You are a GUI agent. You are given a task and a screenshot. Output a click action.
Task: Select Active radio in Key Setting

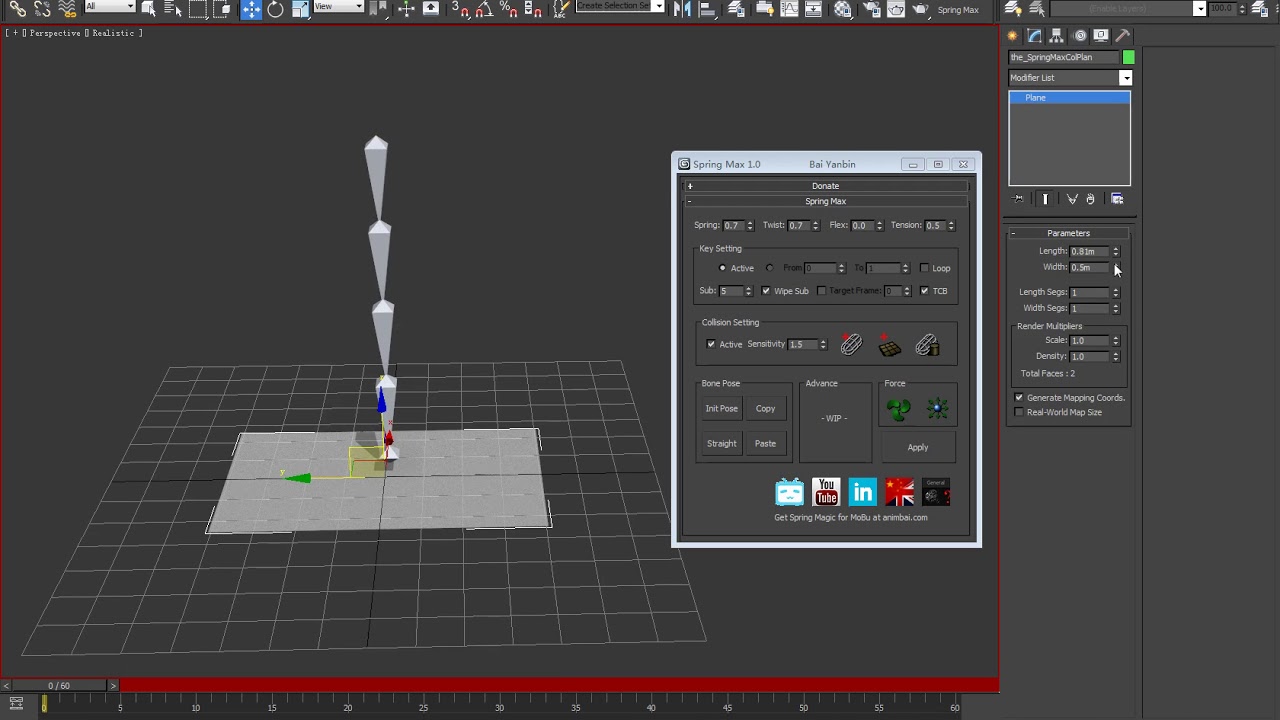(x=723, y=268)
